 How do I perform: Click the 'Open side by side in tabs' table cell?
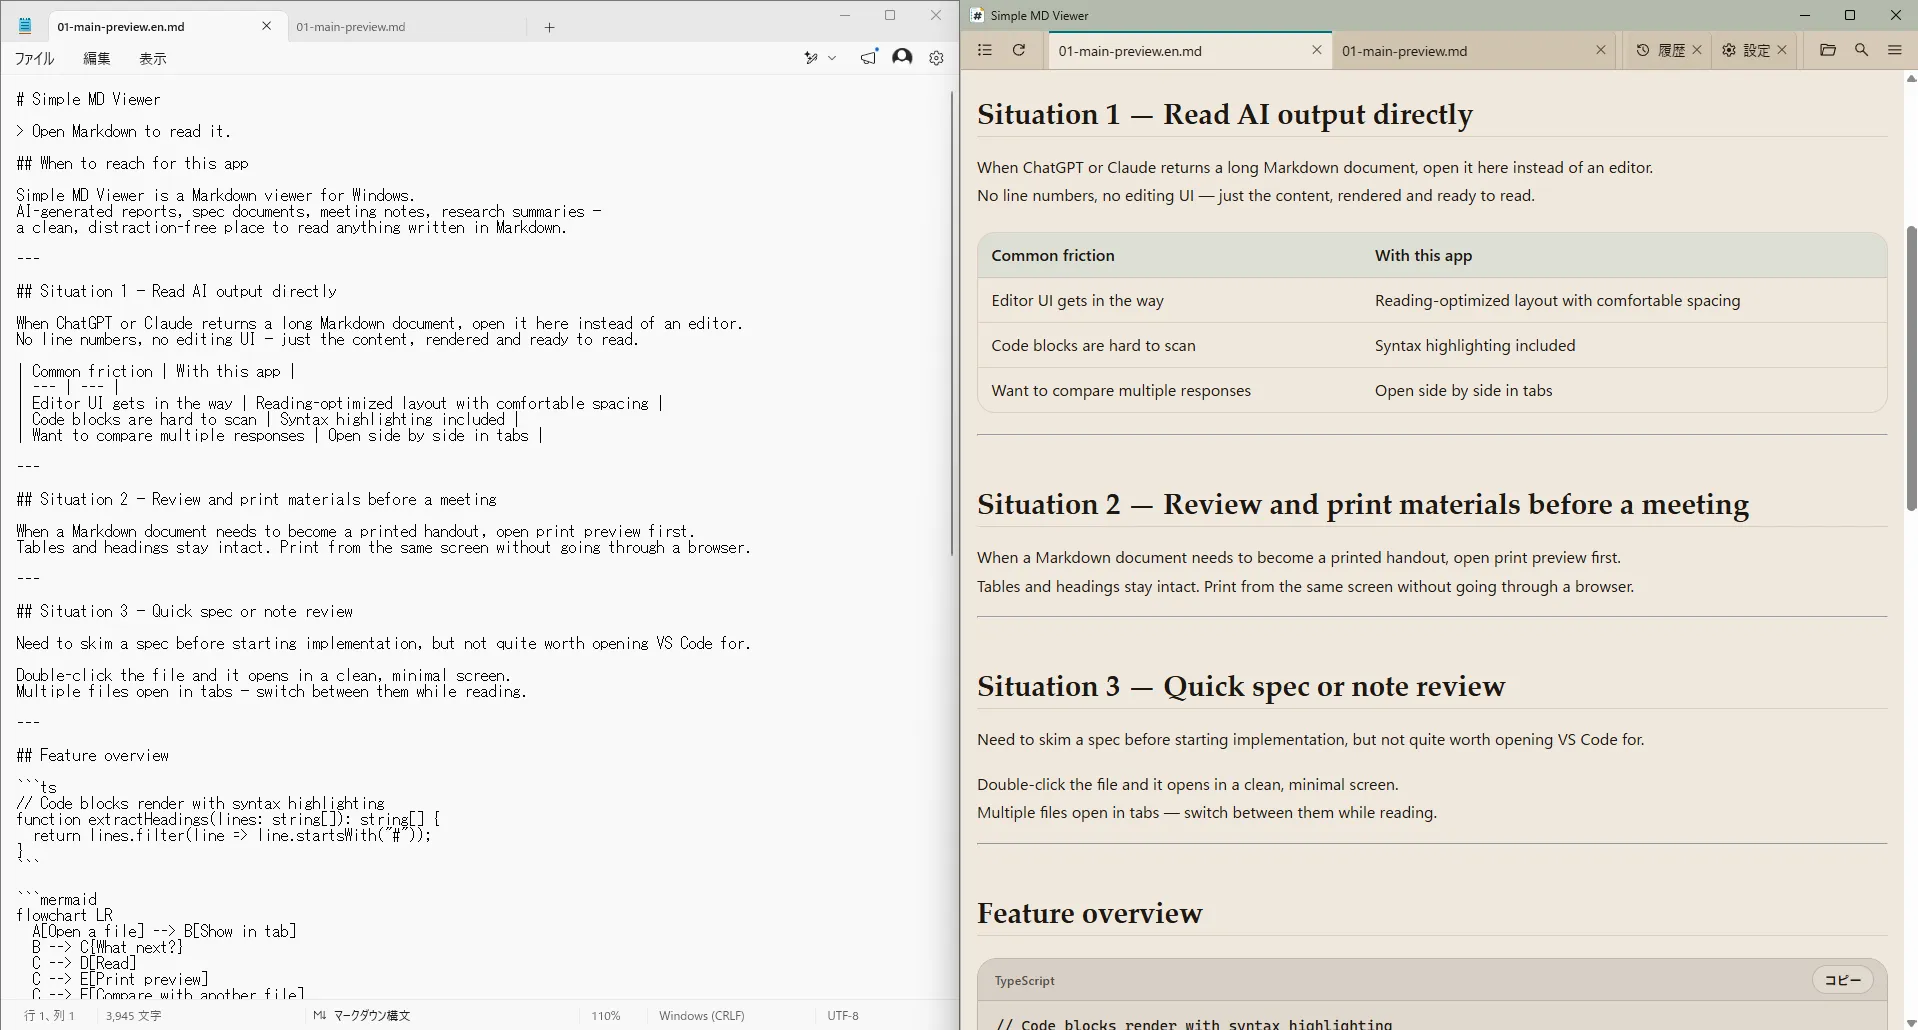point(1463,390)
